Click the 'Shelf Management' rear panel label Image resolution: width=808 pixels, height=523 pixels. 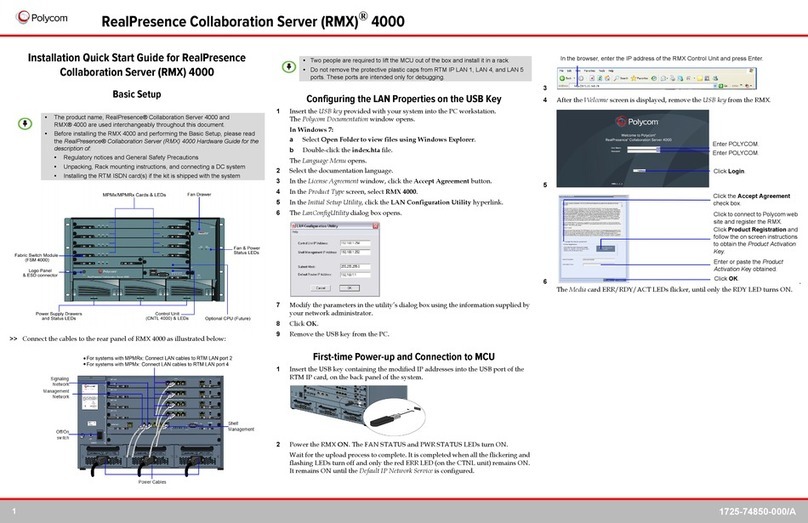241,426
